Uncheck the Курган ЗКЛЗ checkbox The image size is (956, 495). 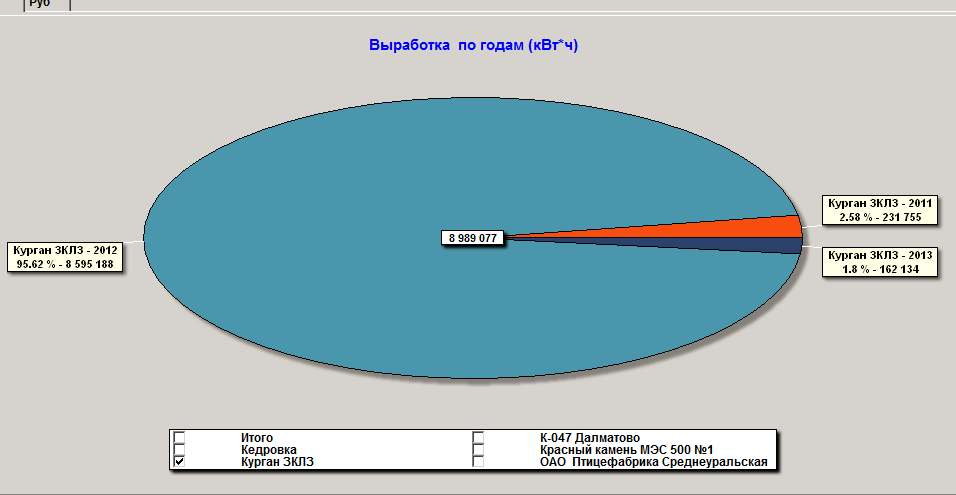180,462
